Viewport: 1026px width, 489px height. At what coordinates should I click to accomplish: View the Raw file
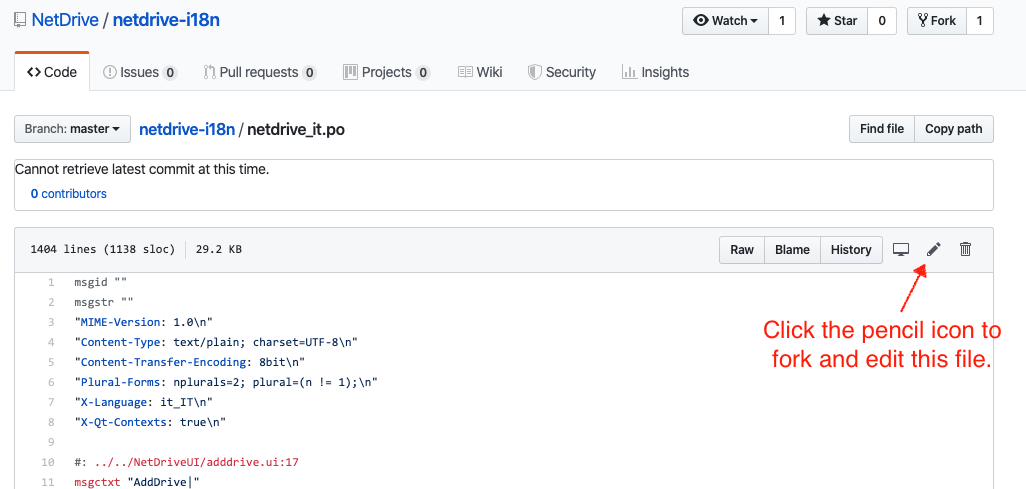pyautogui.click(x=742, y=249)
